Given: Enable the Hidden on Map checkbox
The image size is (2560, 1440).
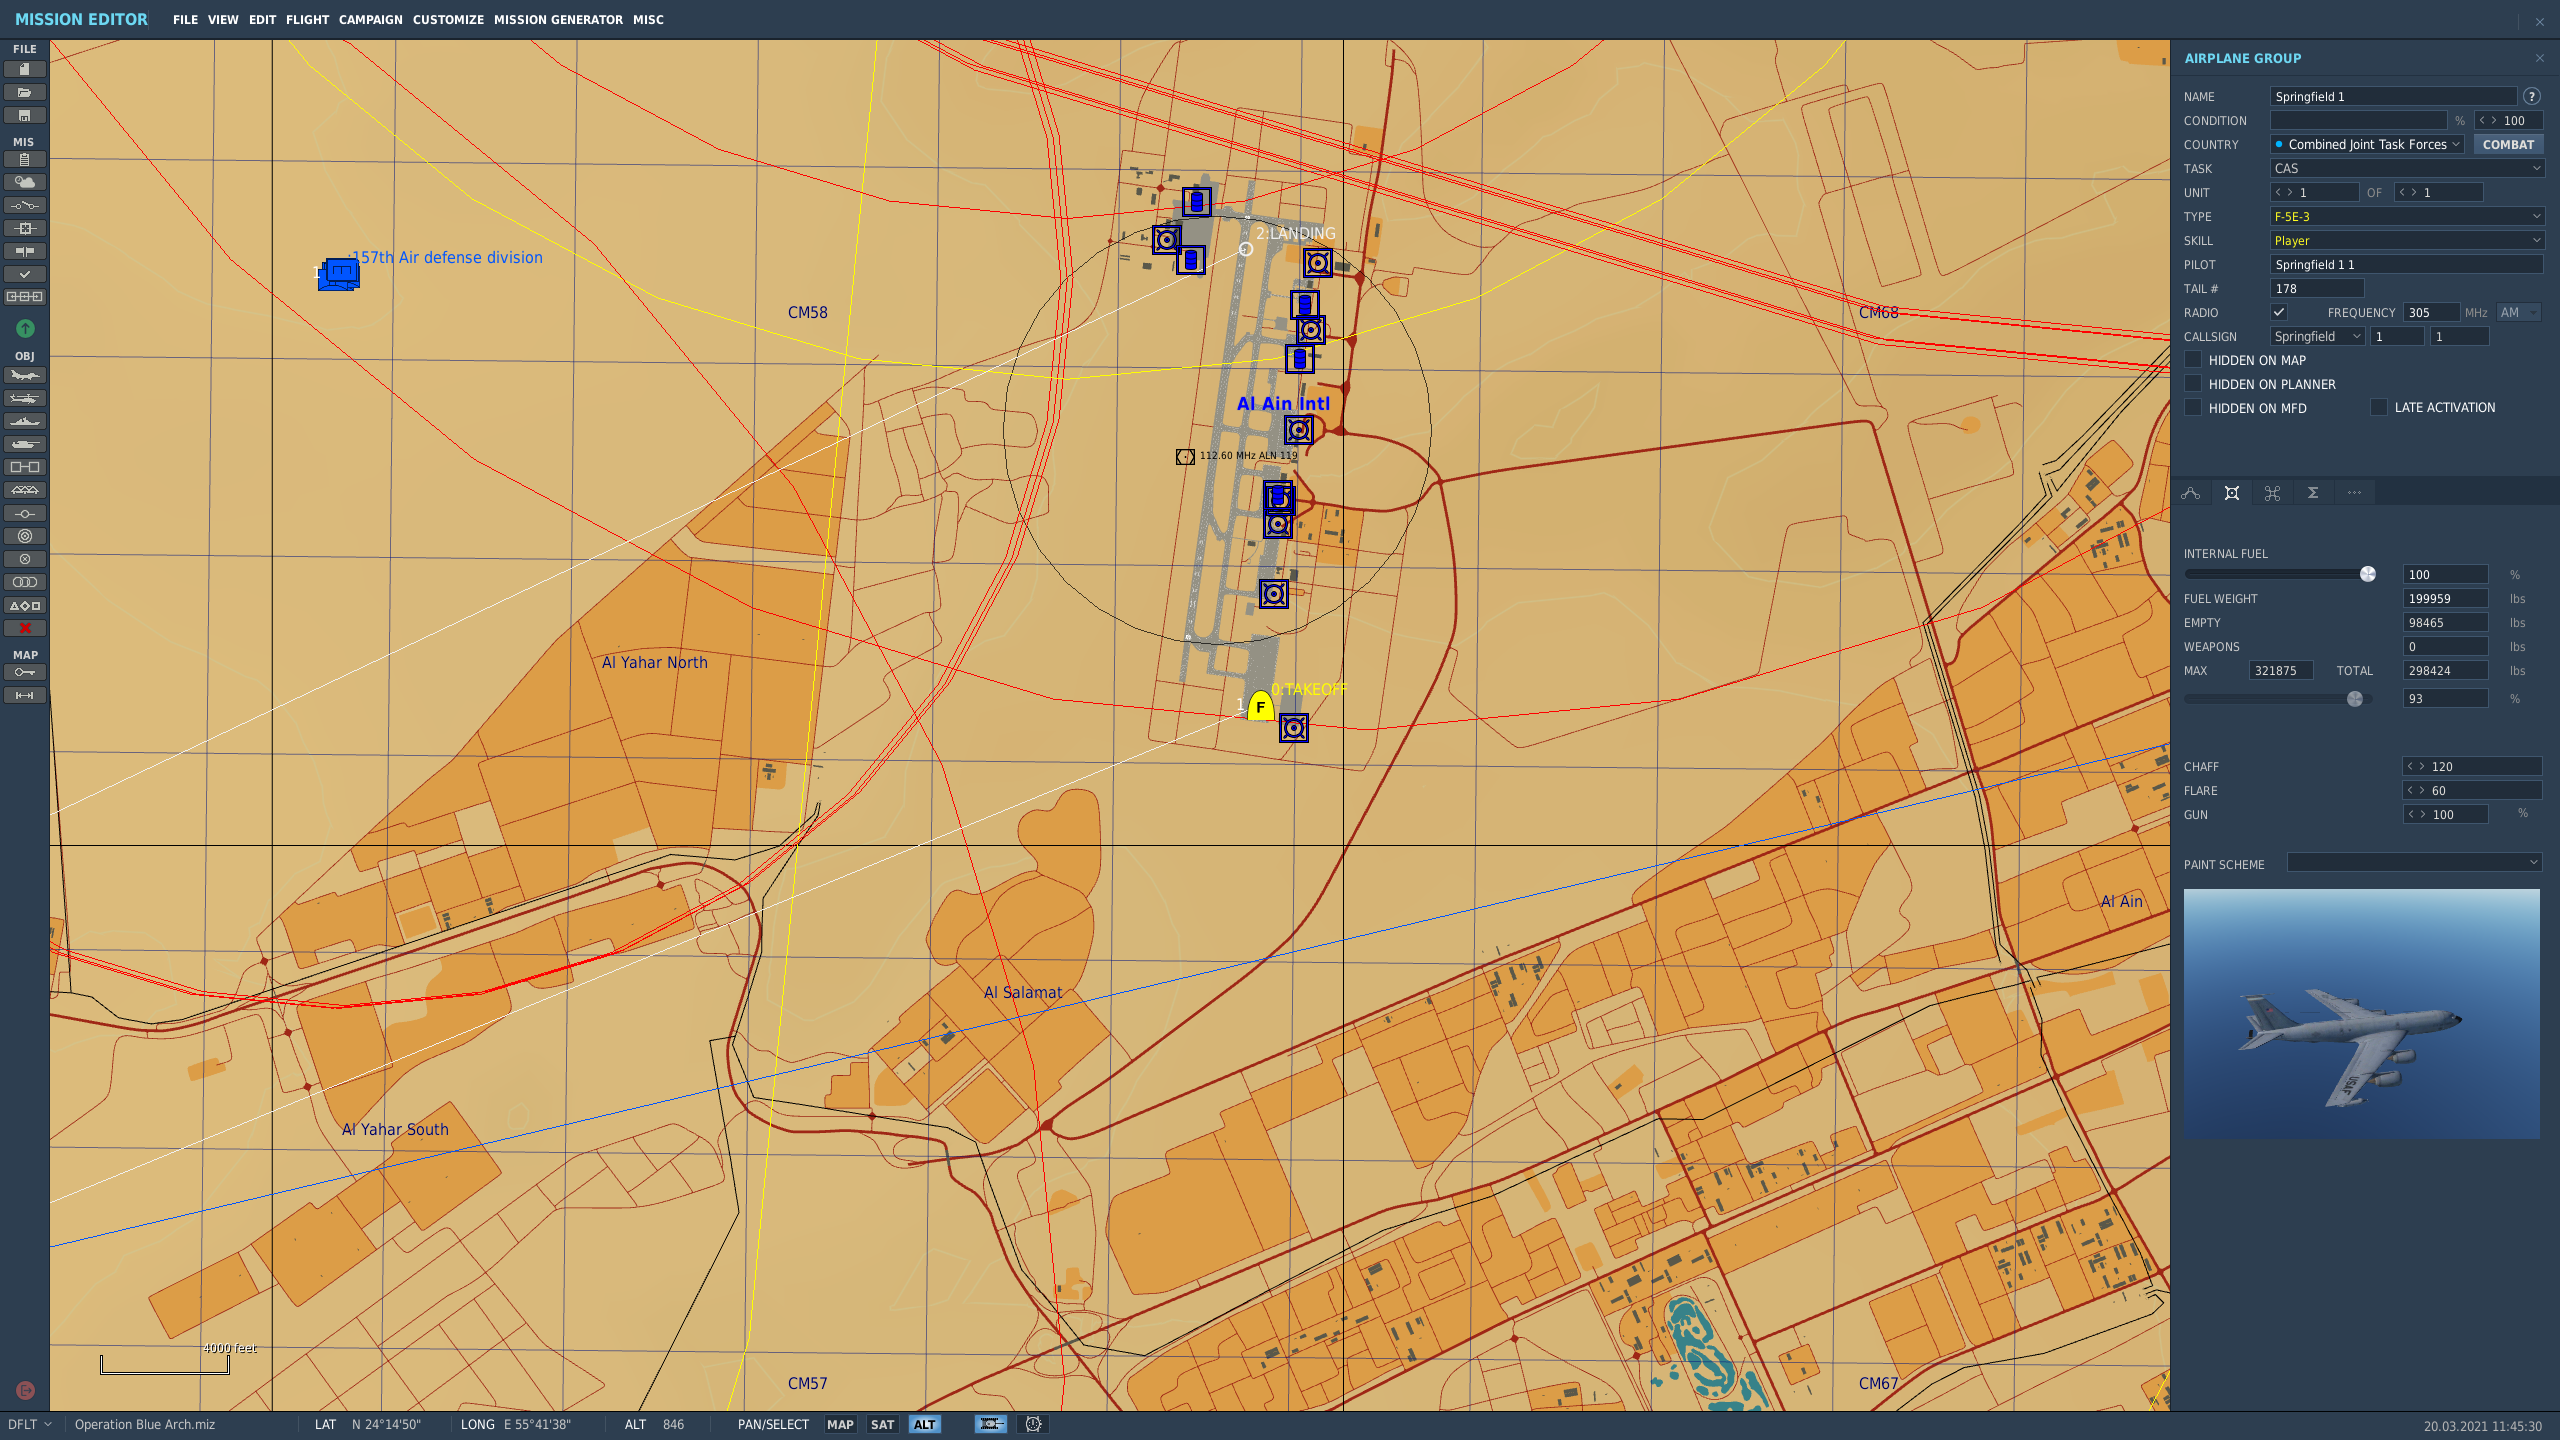Looking at the screenshot, I should coord(2193,360).
